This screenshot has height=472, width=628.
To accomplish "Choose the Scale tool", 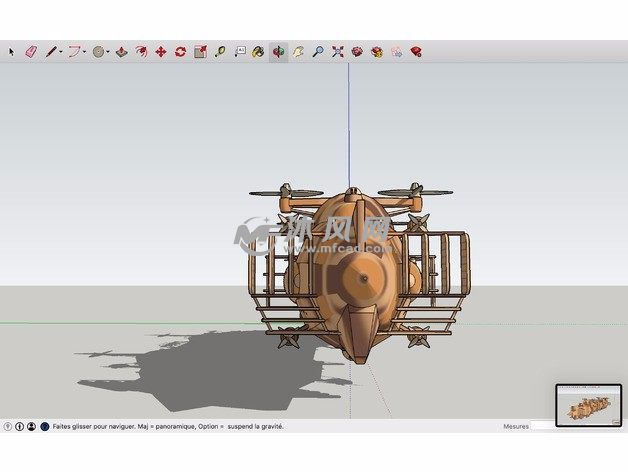I will [x=200, y=51].
